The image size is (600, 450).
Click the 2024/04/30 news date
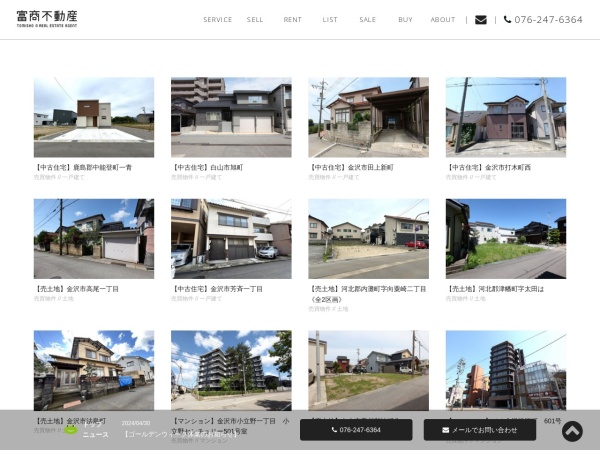[136, 423]
